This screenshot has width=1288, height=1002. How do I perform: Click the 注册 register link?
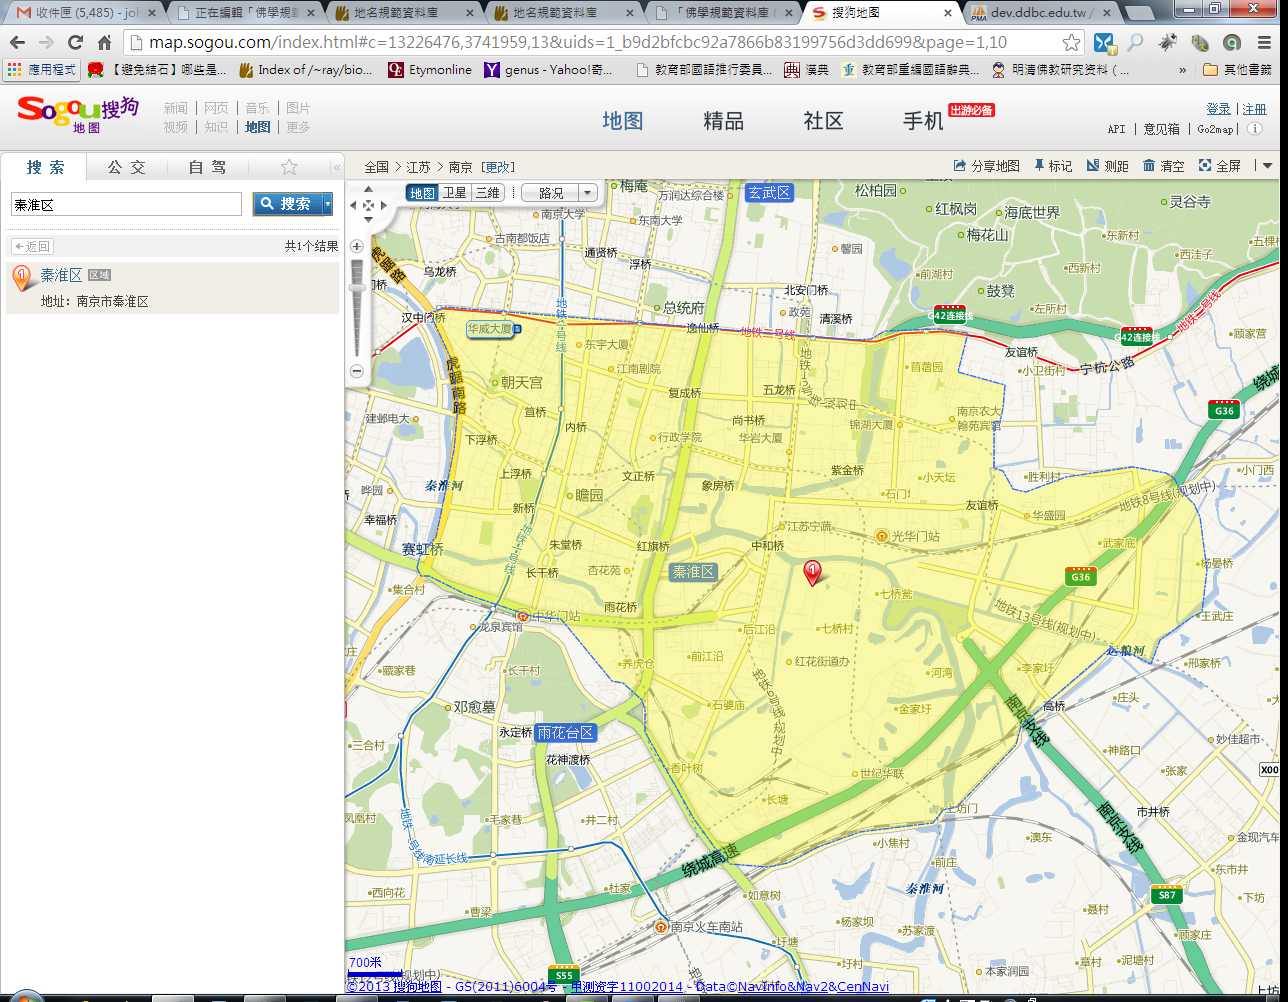[x=1254, y=109]
